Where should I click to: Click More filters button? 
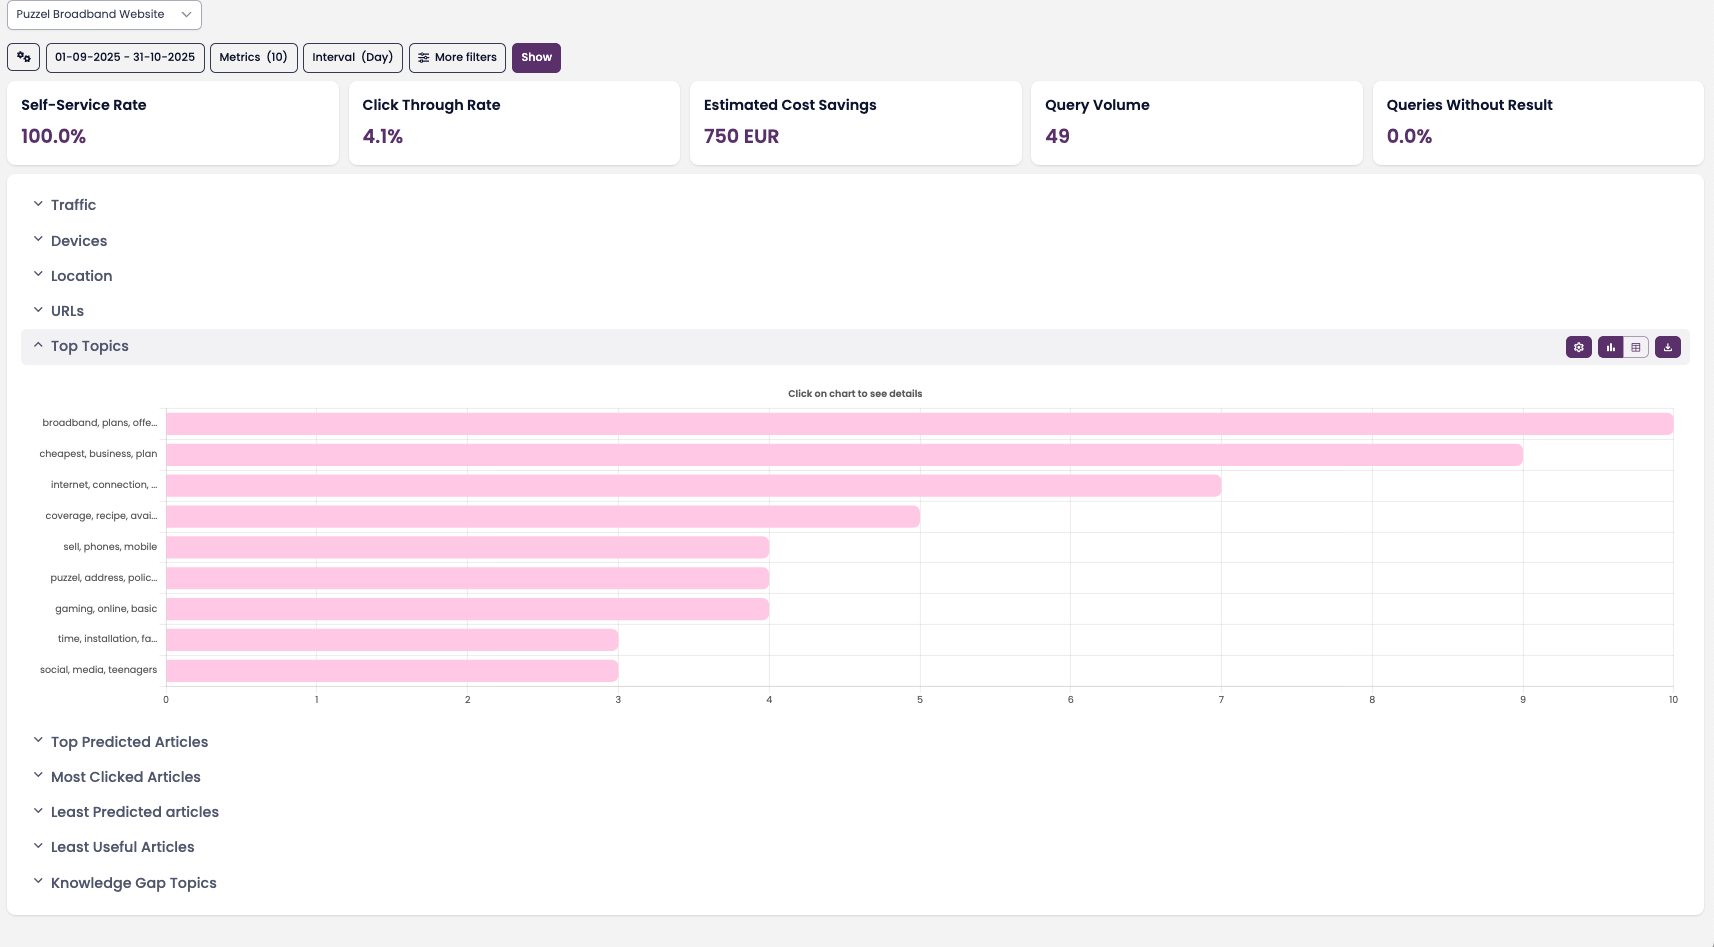coord(457,58)
